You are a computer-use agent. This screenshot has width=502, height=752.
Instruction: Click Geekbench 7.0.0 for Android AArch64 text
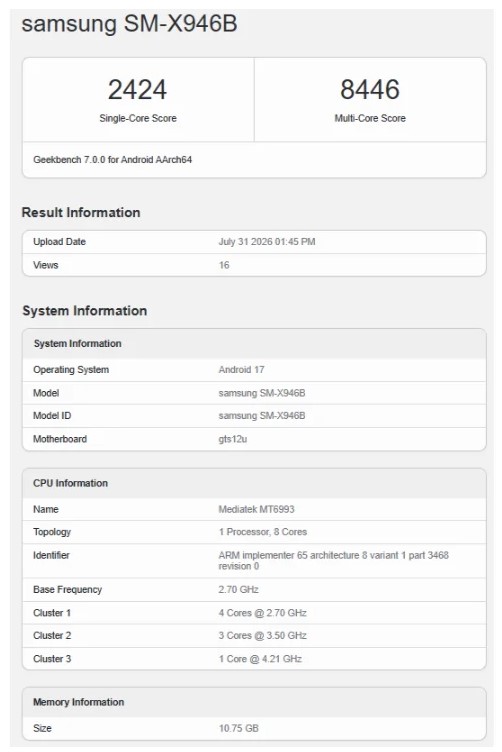[x=113, y=160]
